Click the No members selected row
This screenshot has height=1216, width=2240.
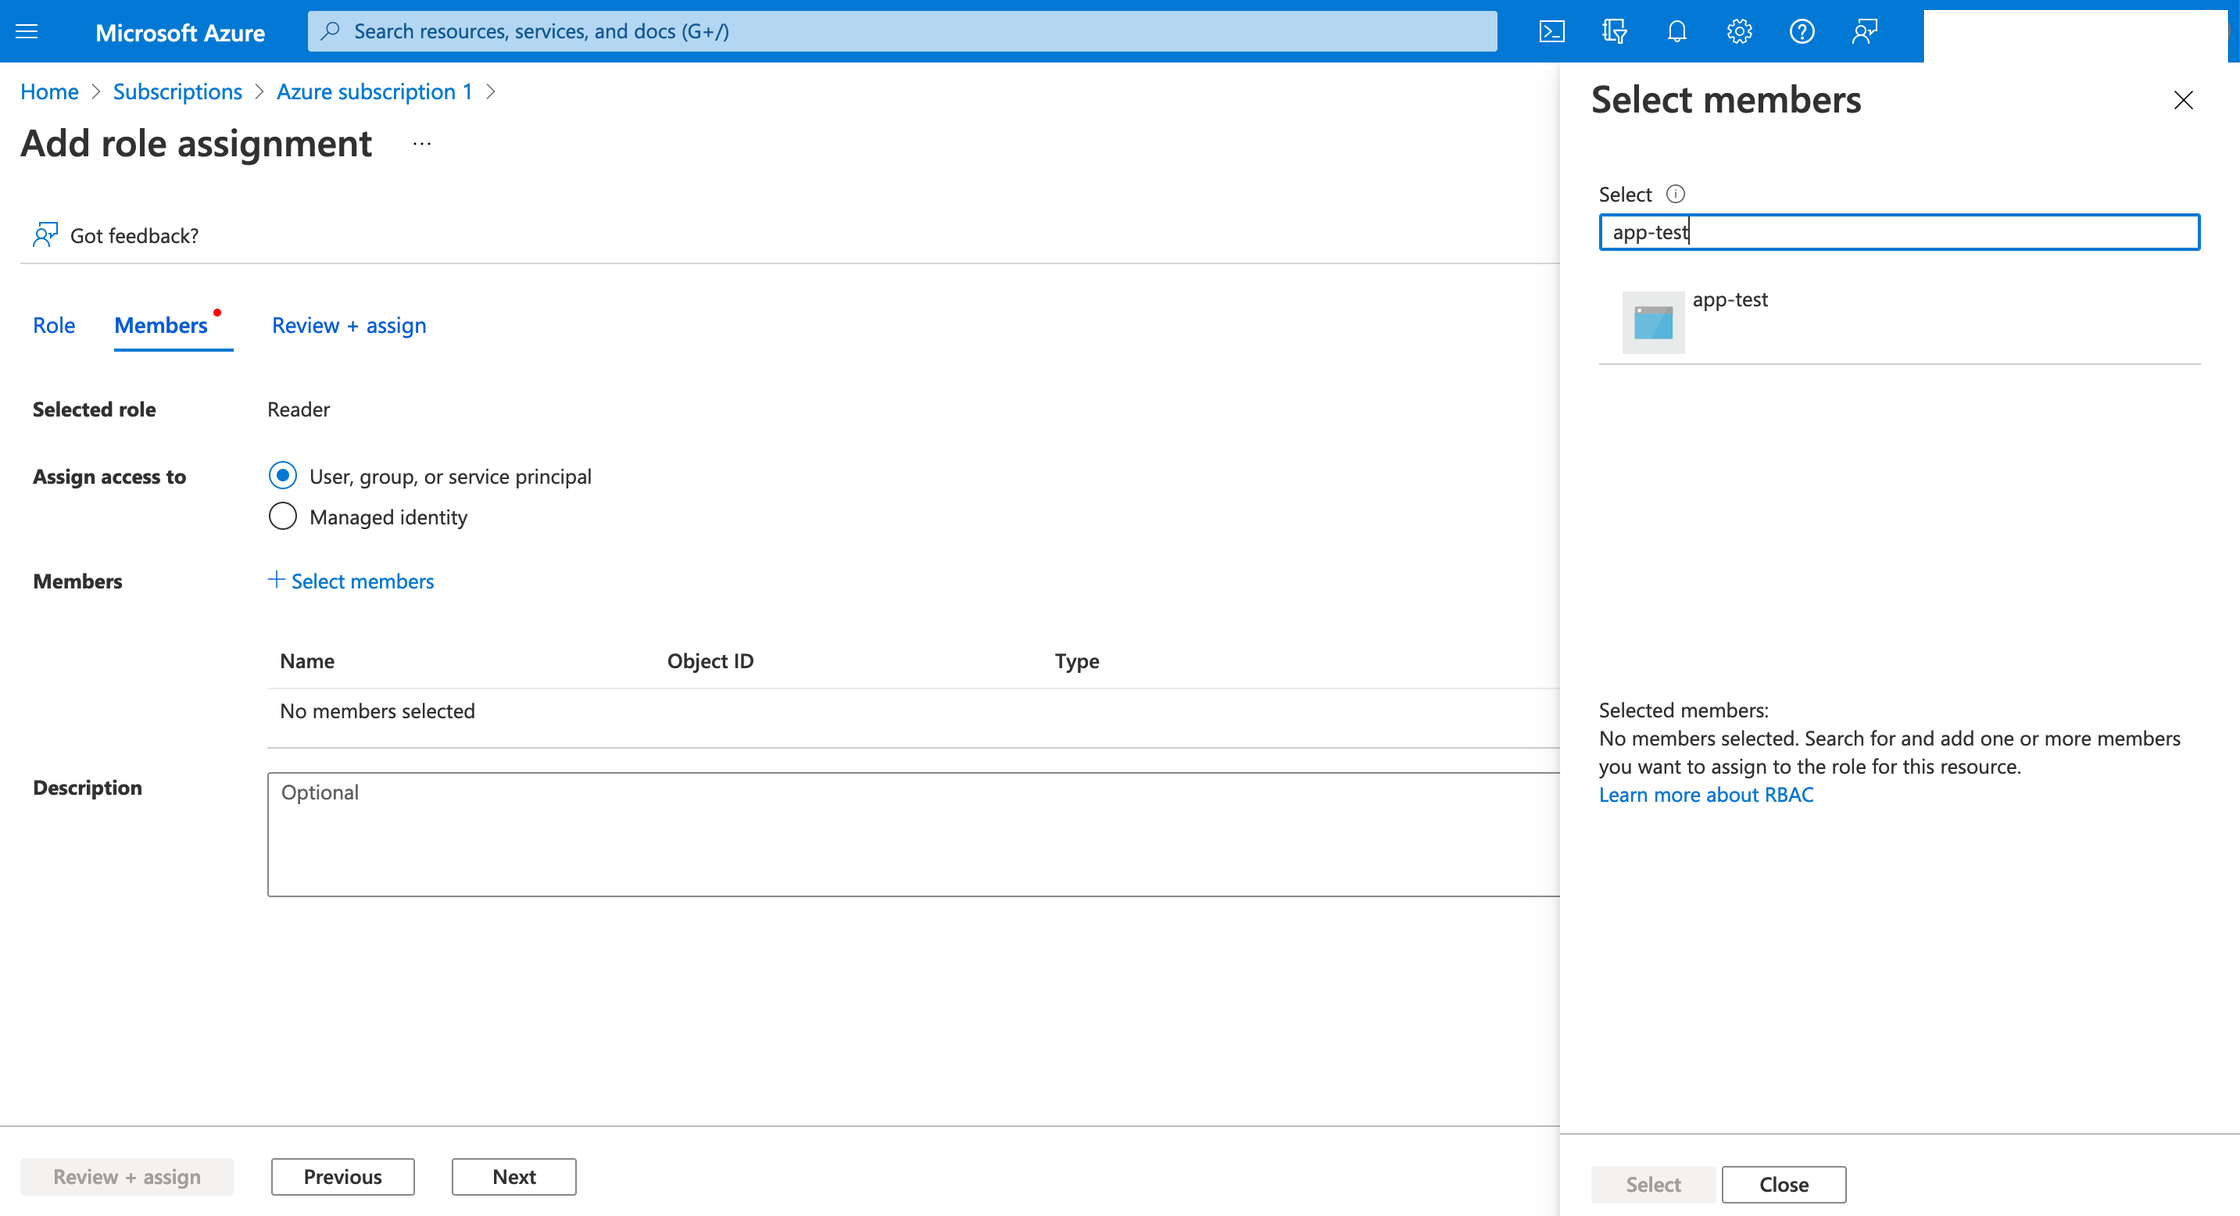pos(913,711)
